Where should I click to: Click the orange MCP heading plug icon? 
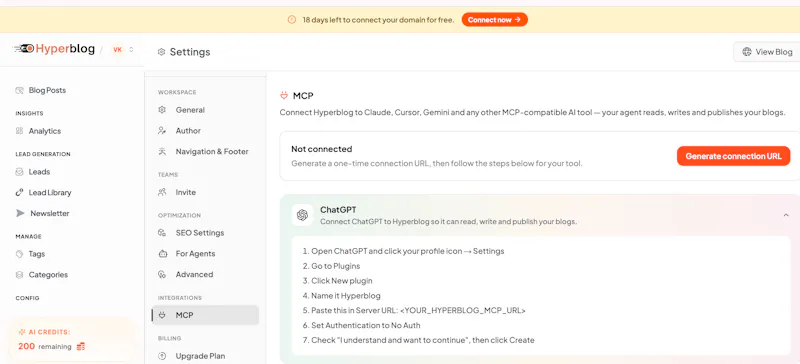coord(284,95)
